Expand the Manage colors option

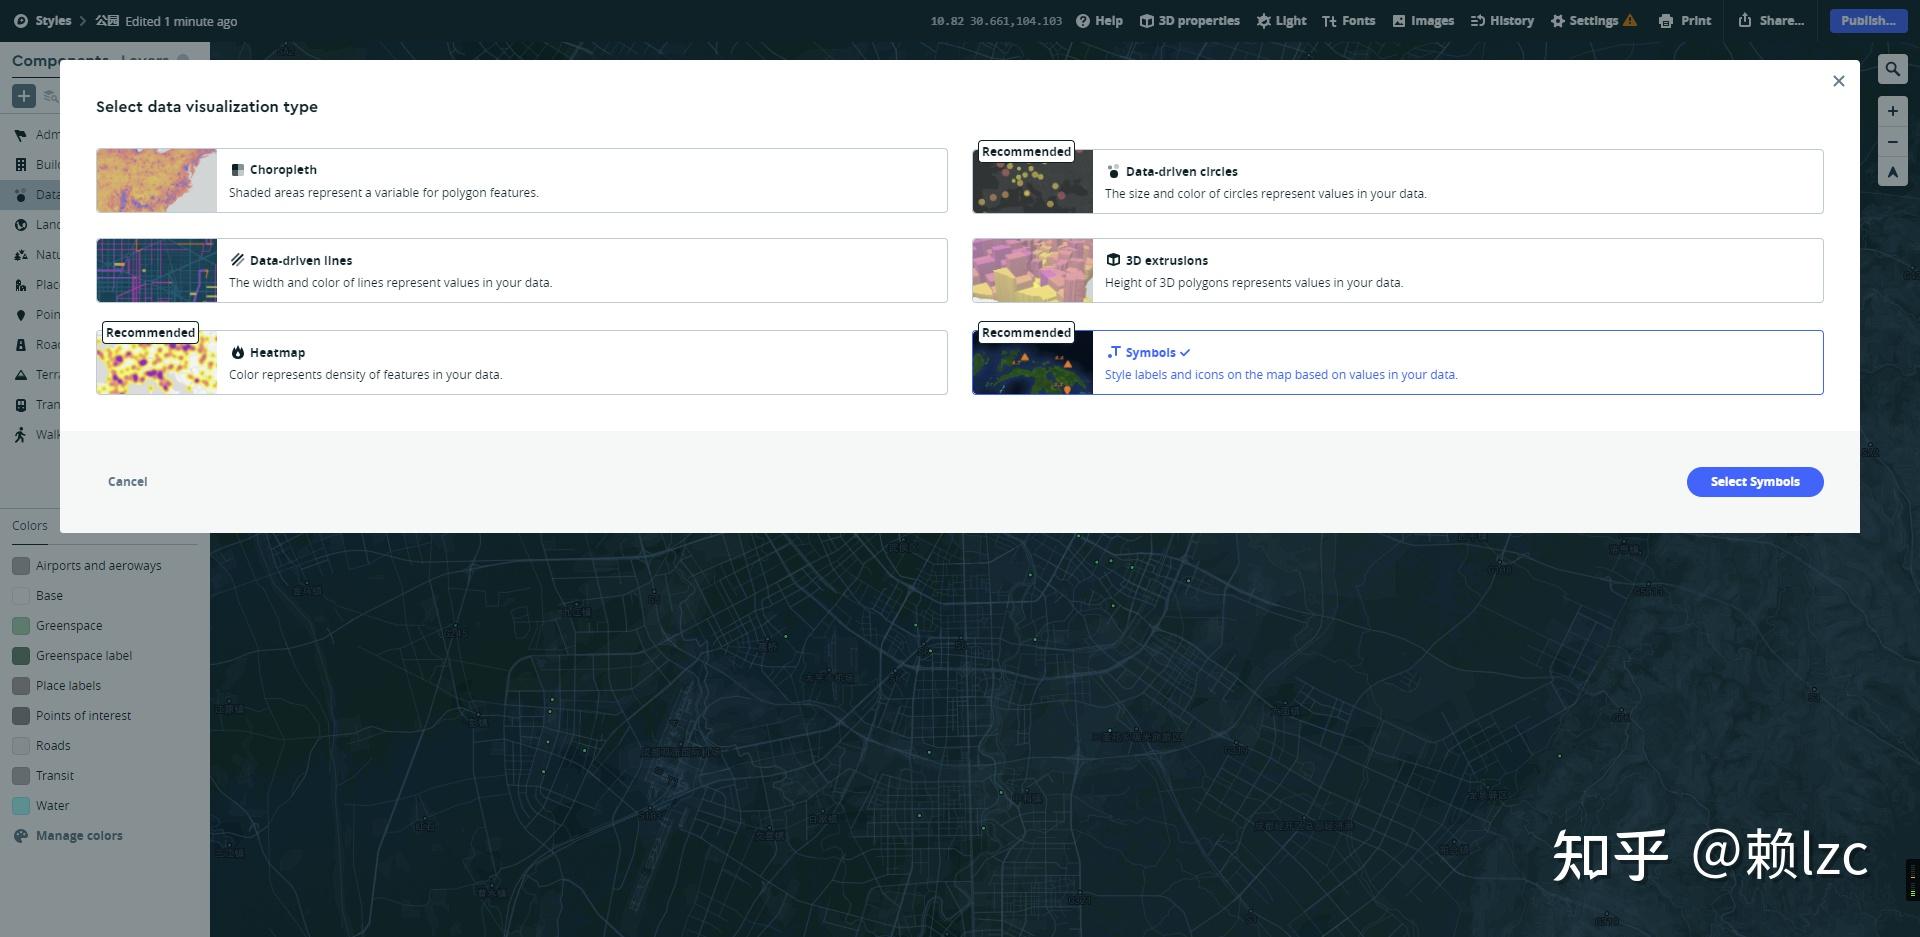pos(79,835)
